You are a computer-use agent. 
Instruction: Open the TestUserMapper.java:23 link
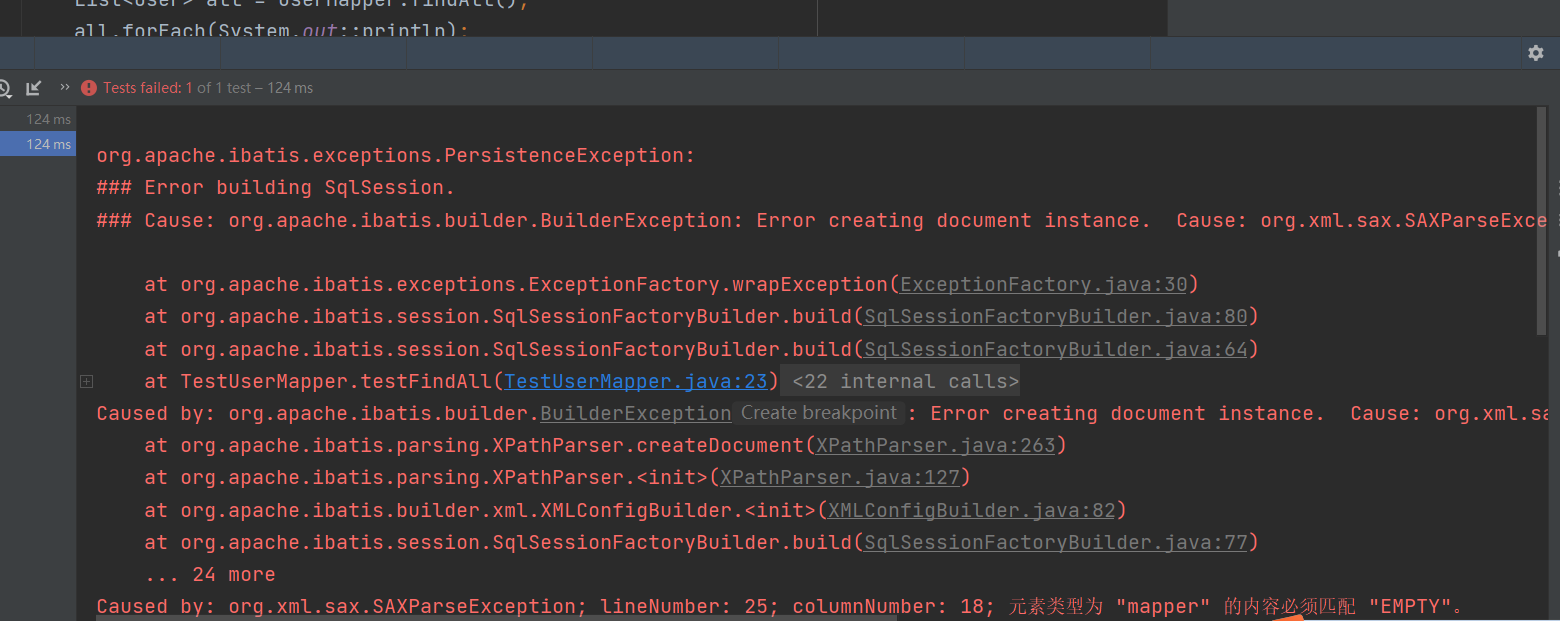(636, 381)
